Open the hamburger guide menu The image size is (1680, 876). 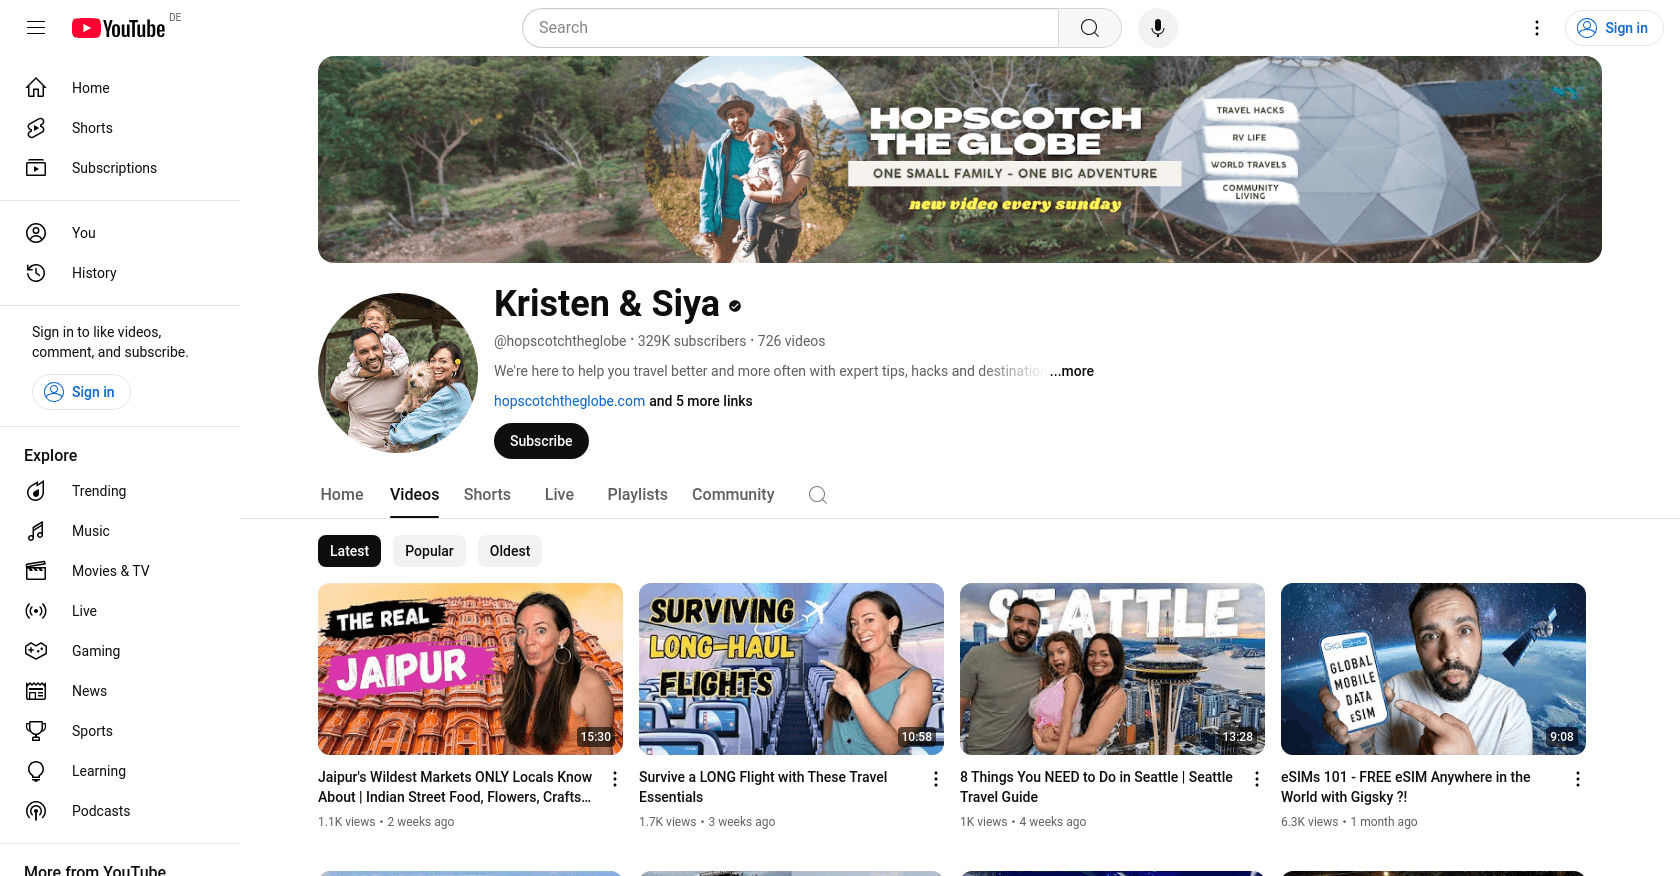(36, 28)
